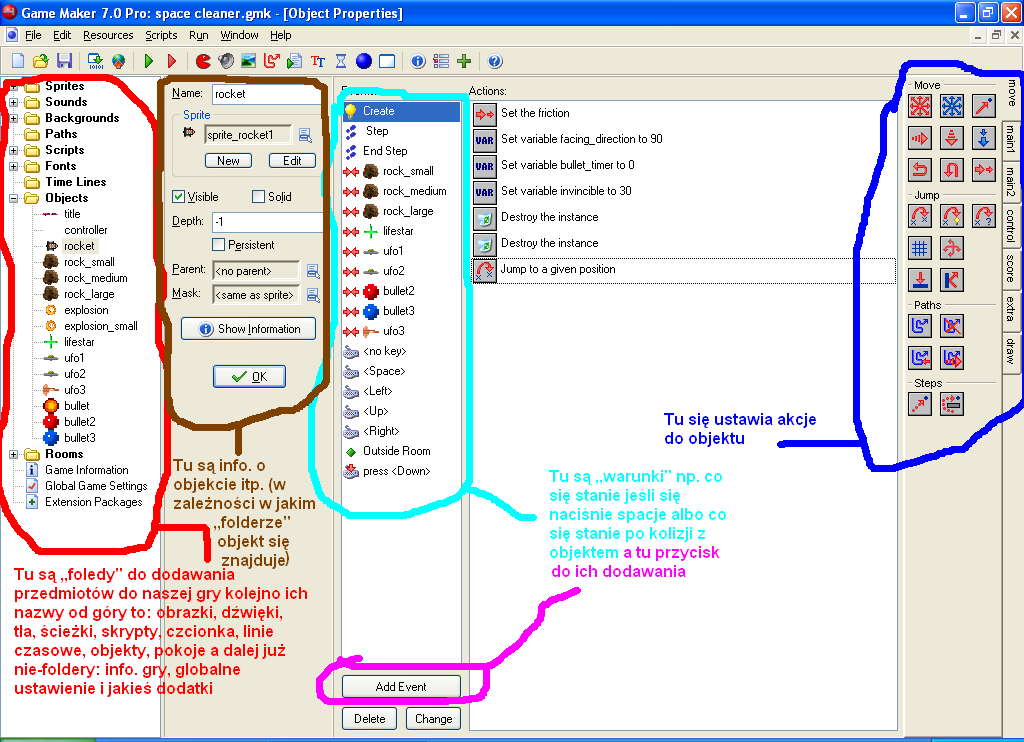Click the Create sprite Pacman icon
Viewport: 1024px width, 742px height.
(x=203, y=61)
